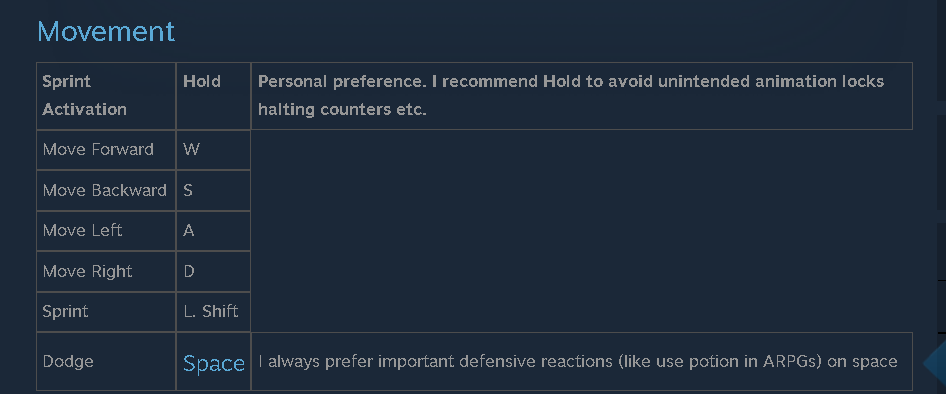Screen dimensions: 946x394
Task: Click the A key binding cell
Action: pos(214,230)
